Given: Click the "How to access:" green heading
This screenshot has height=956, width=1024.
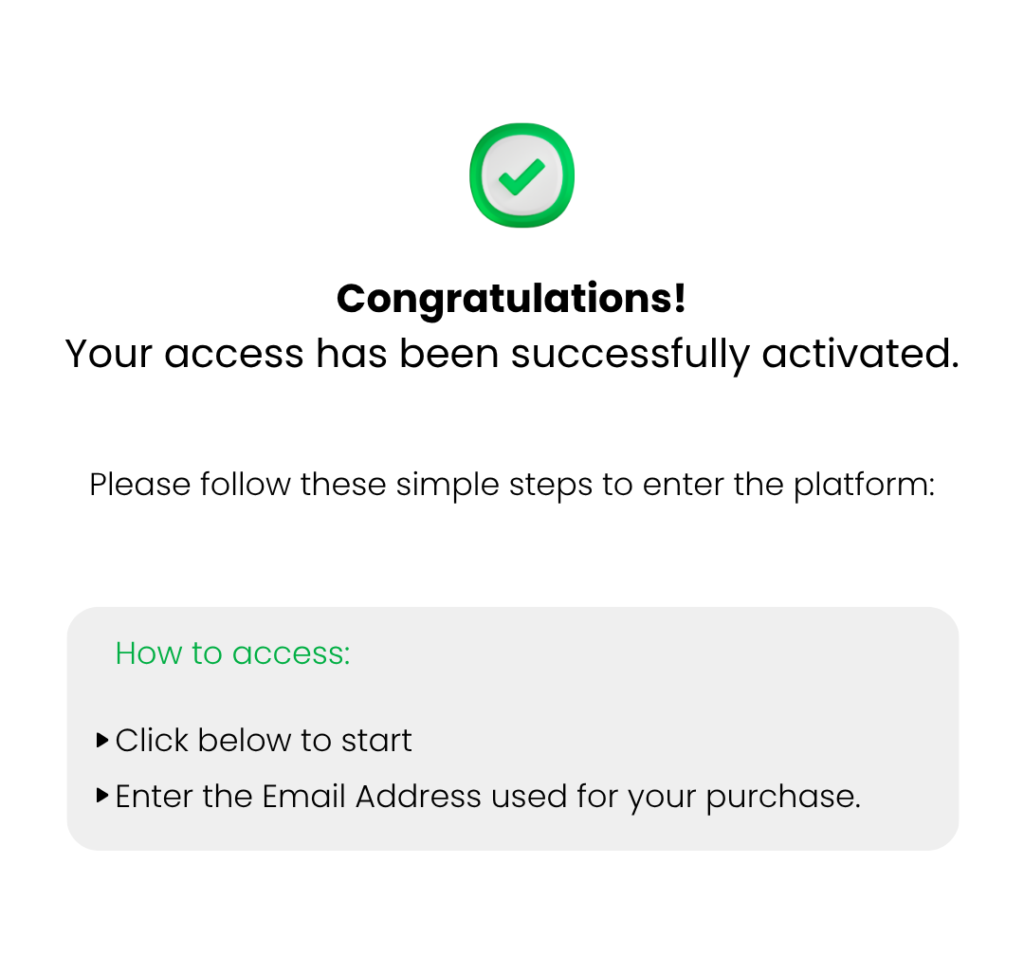Looking at the screenshot, I should pos(233,653).
